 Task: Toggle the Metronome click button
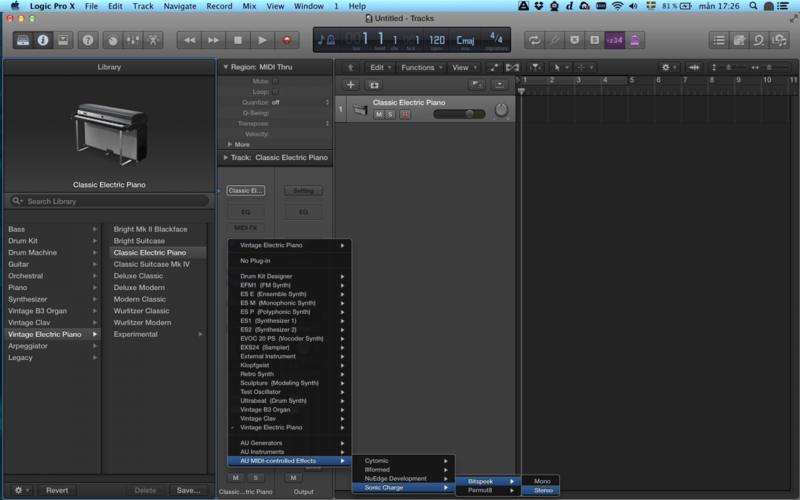coord(634,40)
